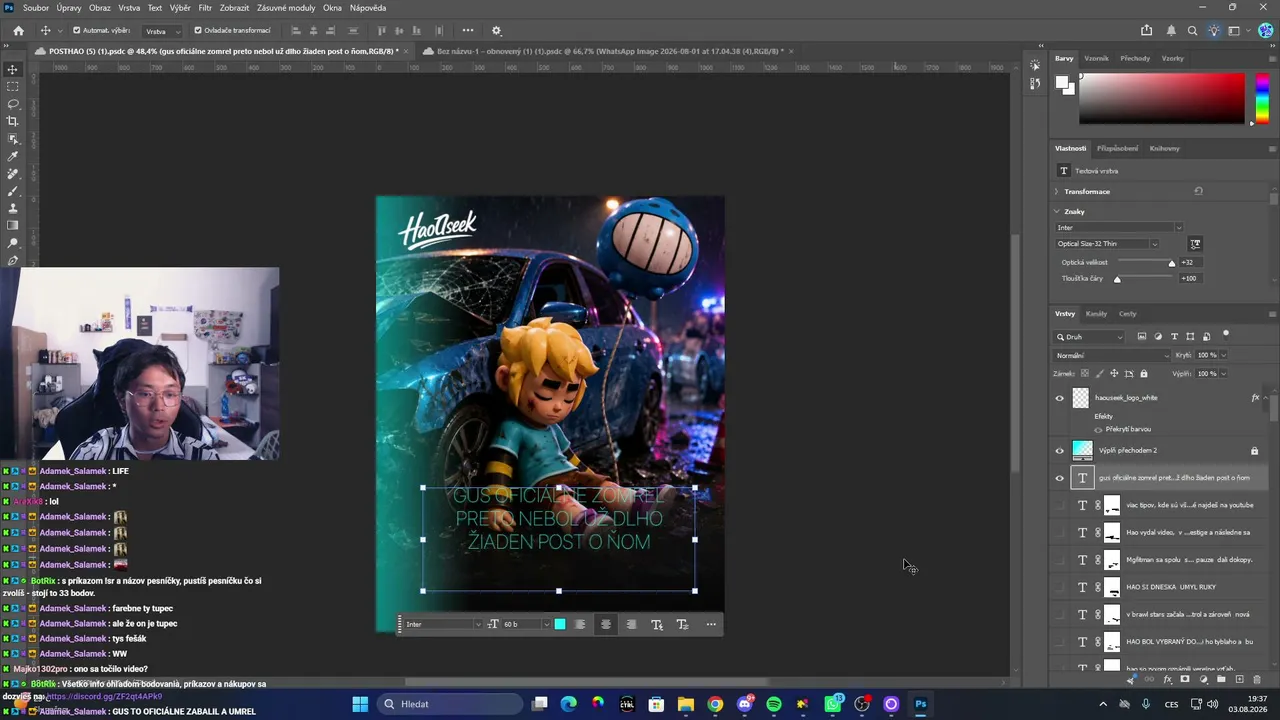This screenshot has height=720, width=1280.
Task: Click the three-dots more options in options bar
Action: [x=467, y=30]
